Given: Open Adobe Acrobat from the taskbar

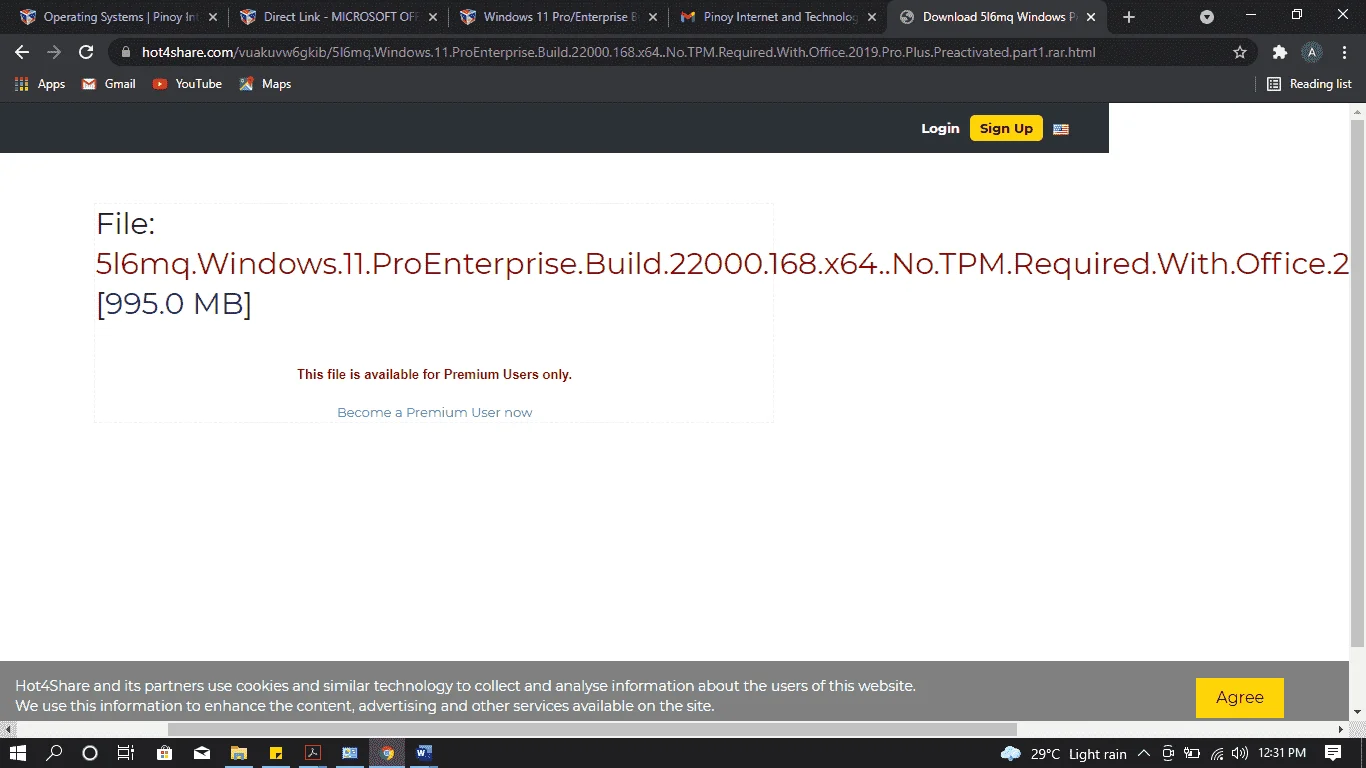Looking at the screenshot, I should (313, 753).
